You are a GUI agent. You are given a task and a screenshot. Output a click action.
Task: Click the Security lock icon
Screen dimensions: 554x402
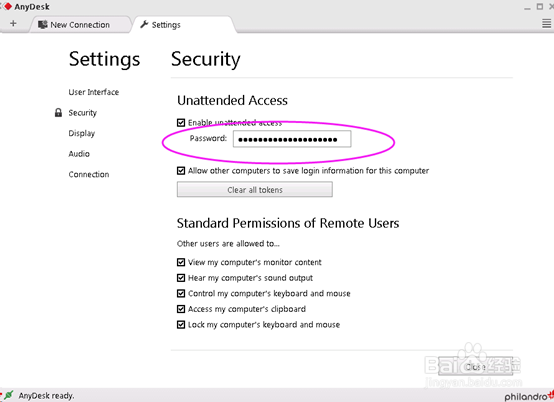coord(58,113)
